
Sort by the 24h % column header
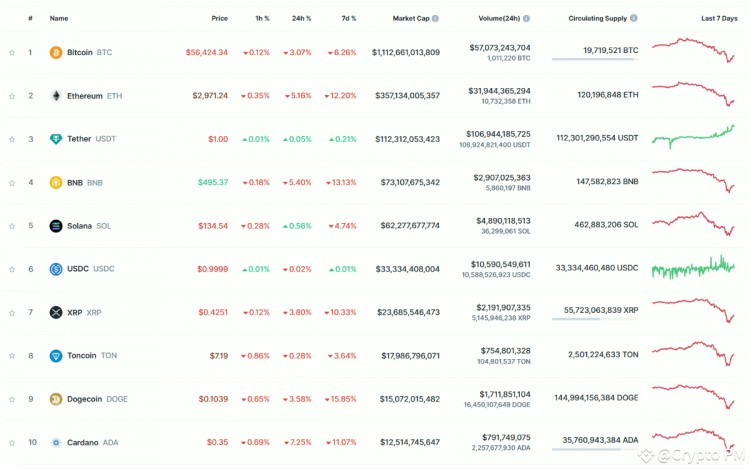pos(301,18)
